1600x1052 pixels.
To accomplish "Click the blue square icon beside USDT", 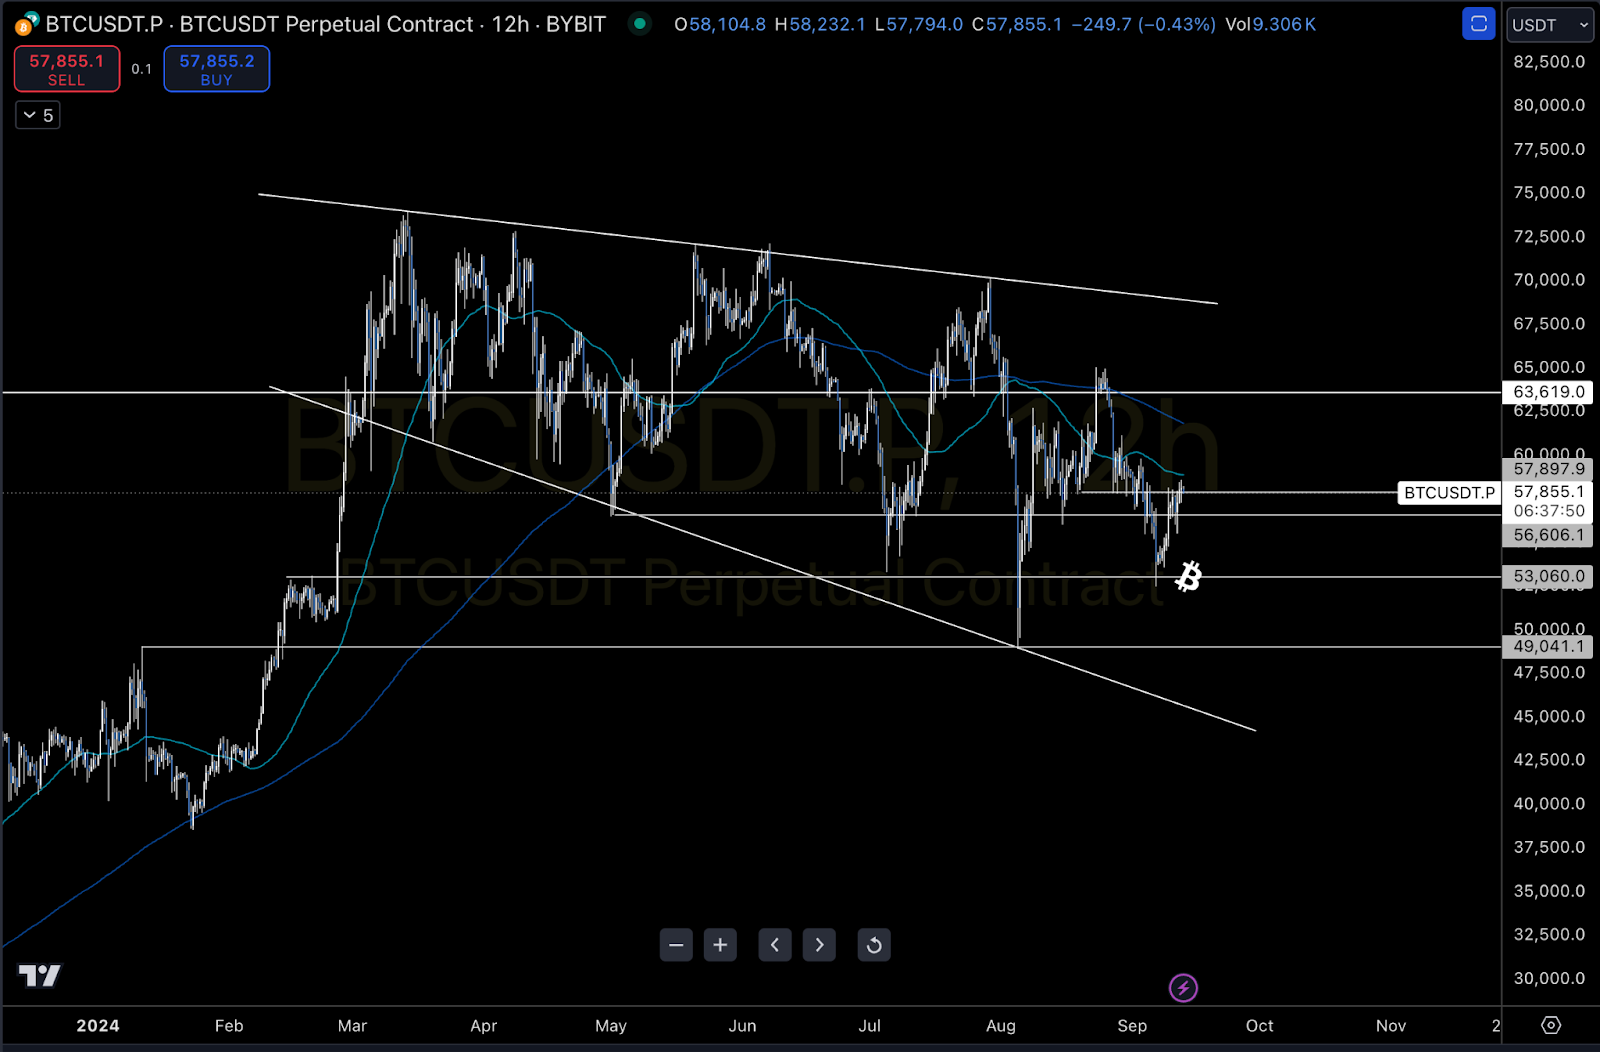I will 1478,24.
